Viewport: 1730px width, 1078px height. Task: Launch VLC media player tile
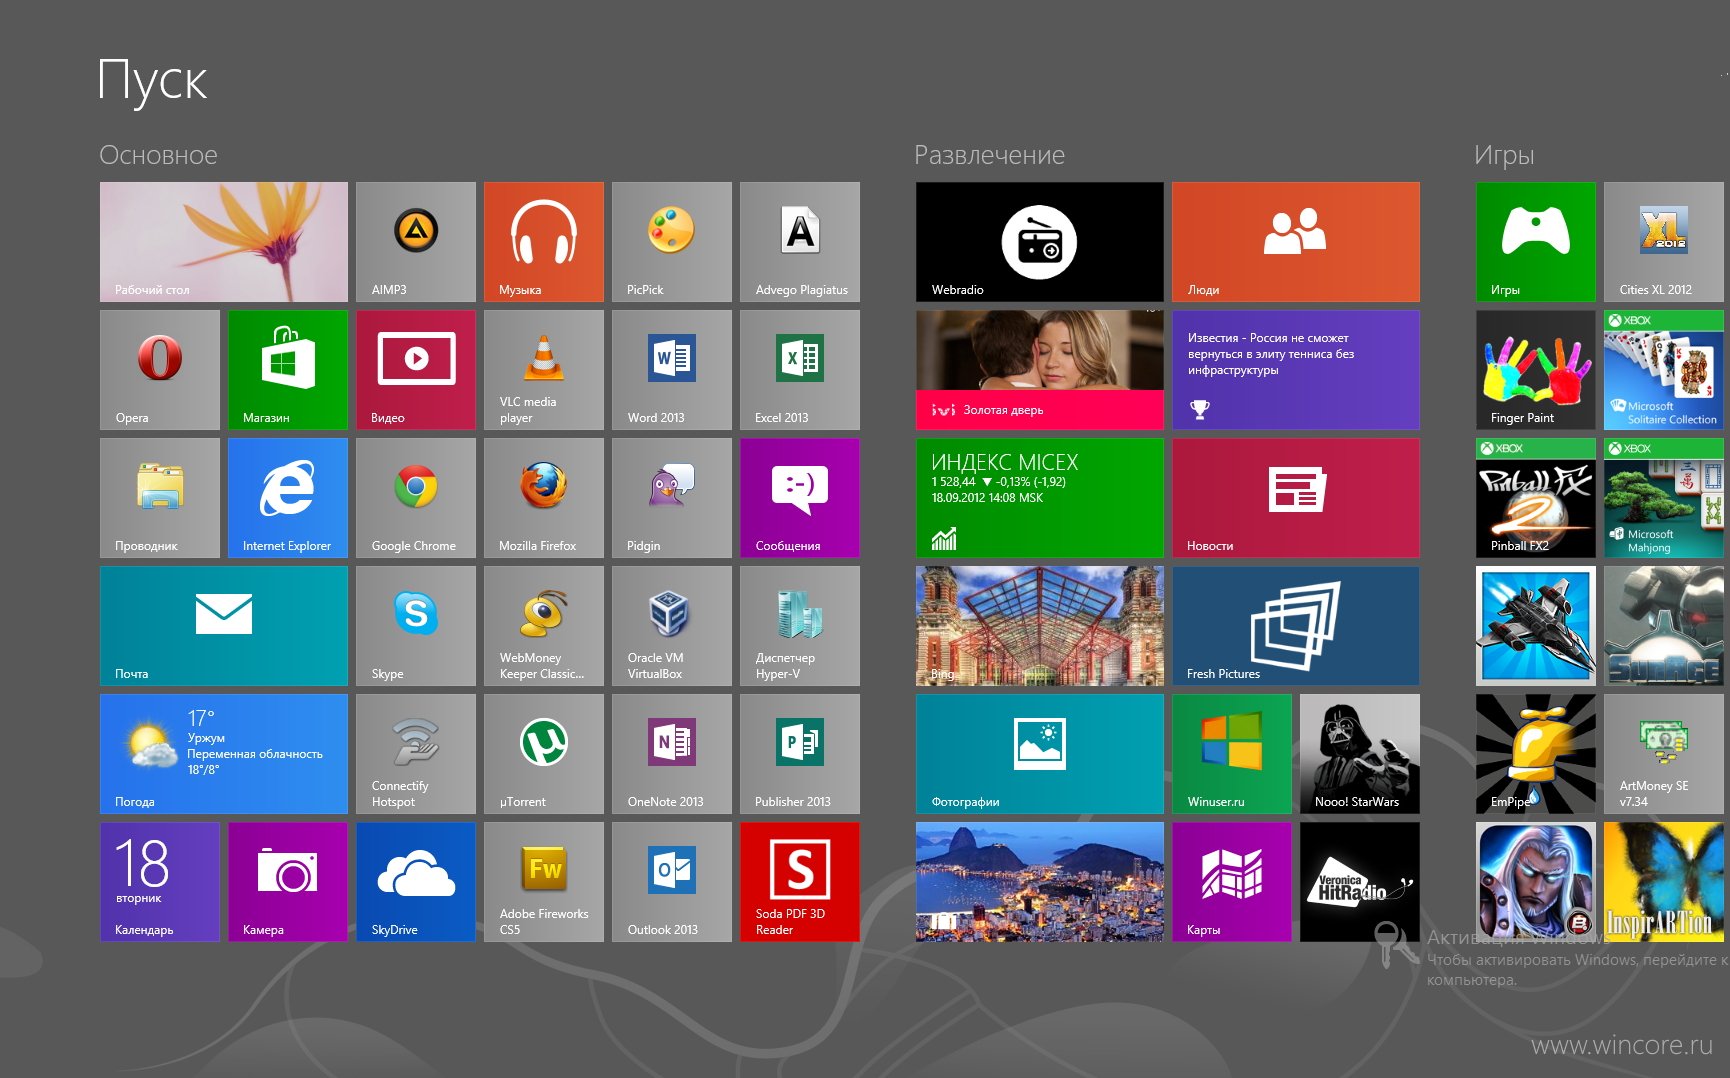click(544, 370)
